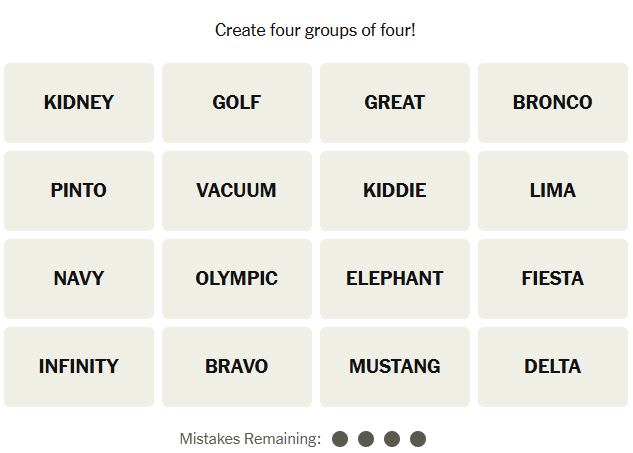Select the KIDNEY word tile
The image size is (633, 453).
[79, 102]
